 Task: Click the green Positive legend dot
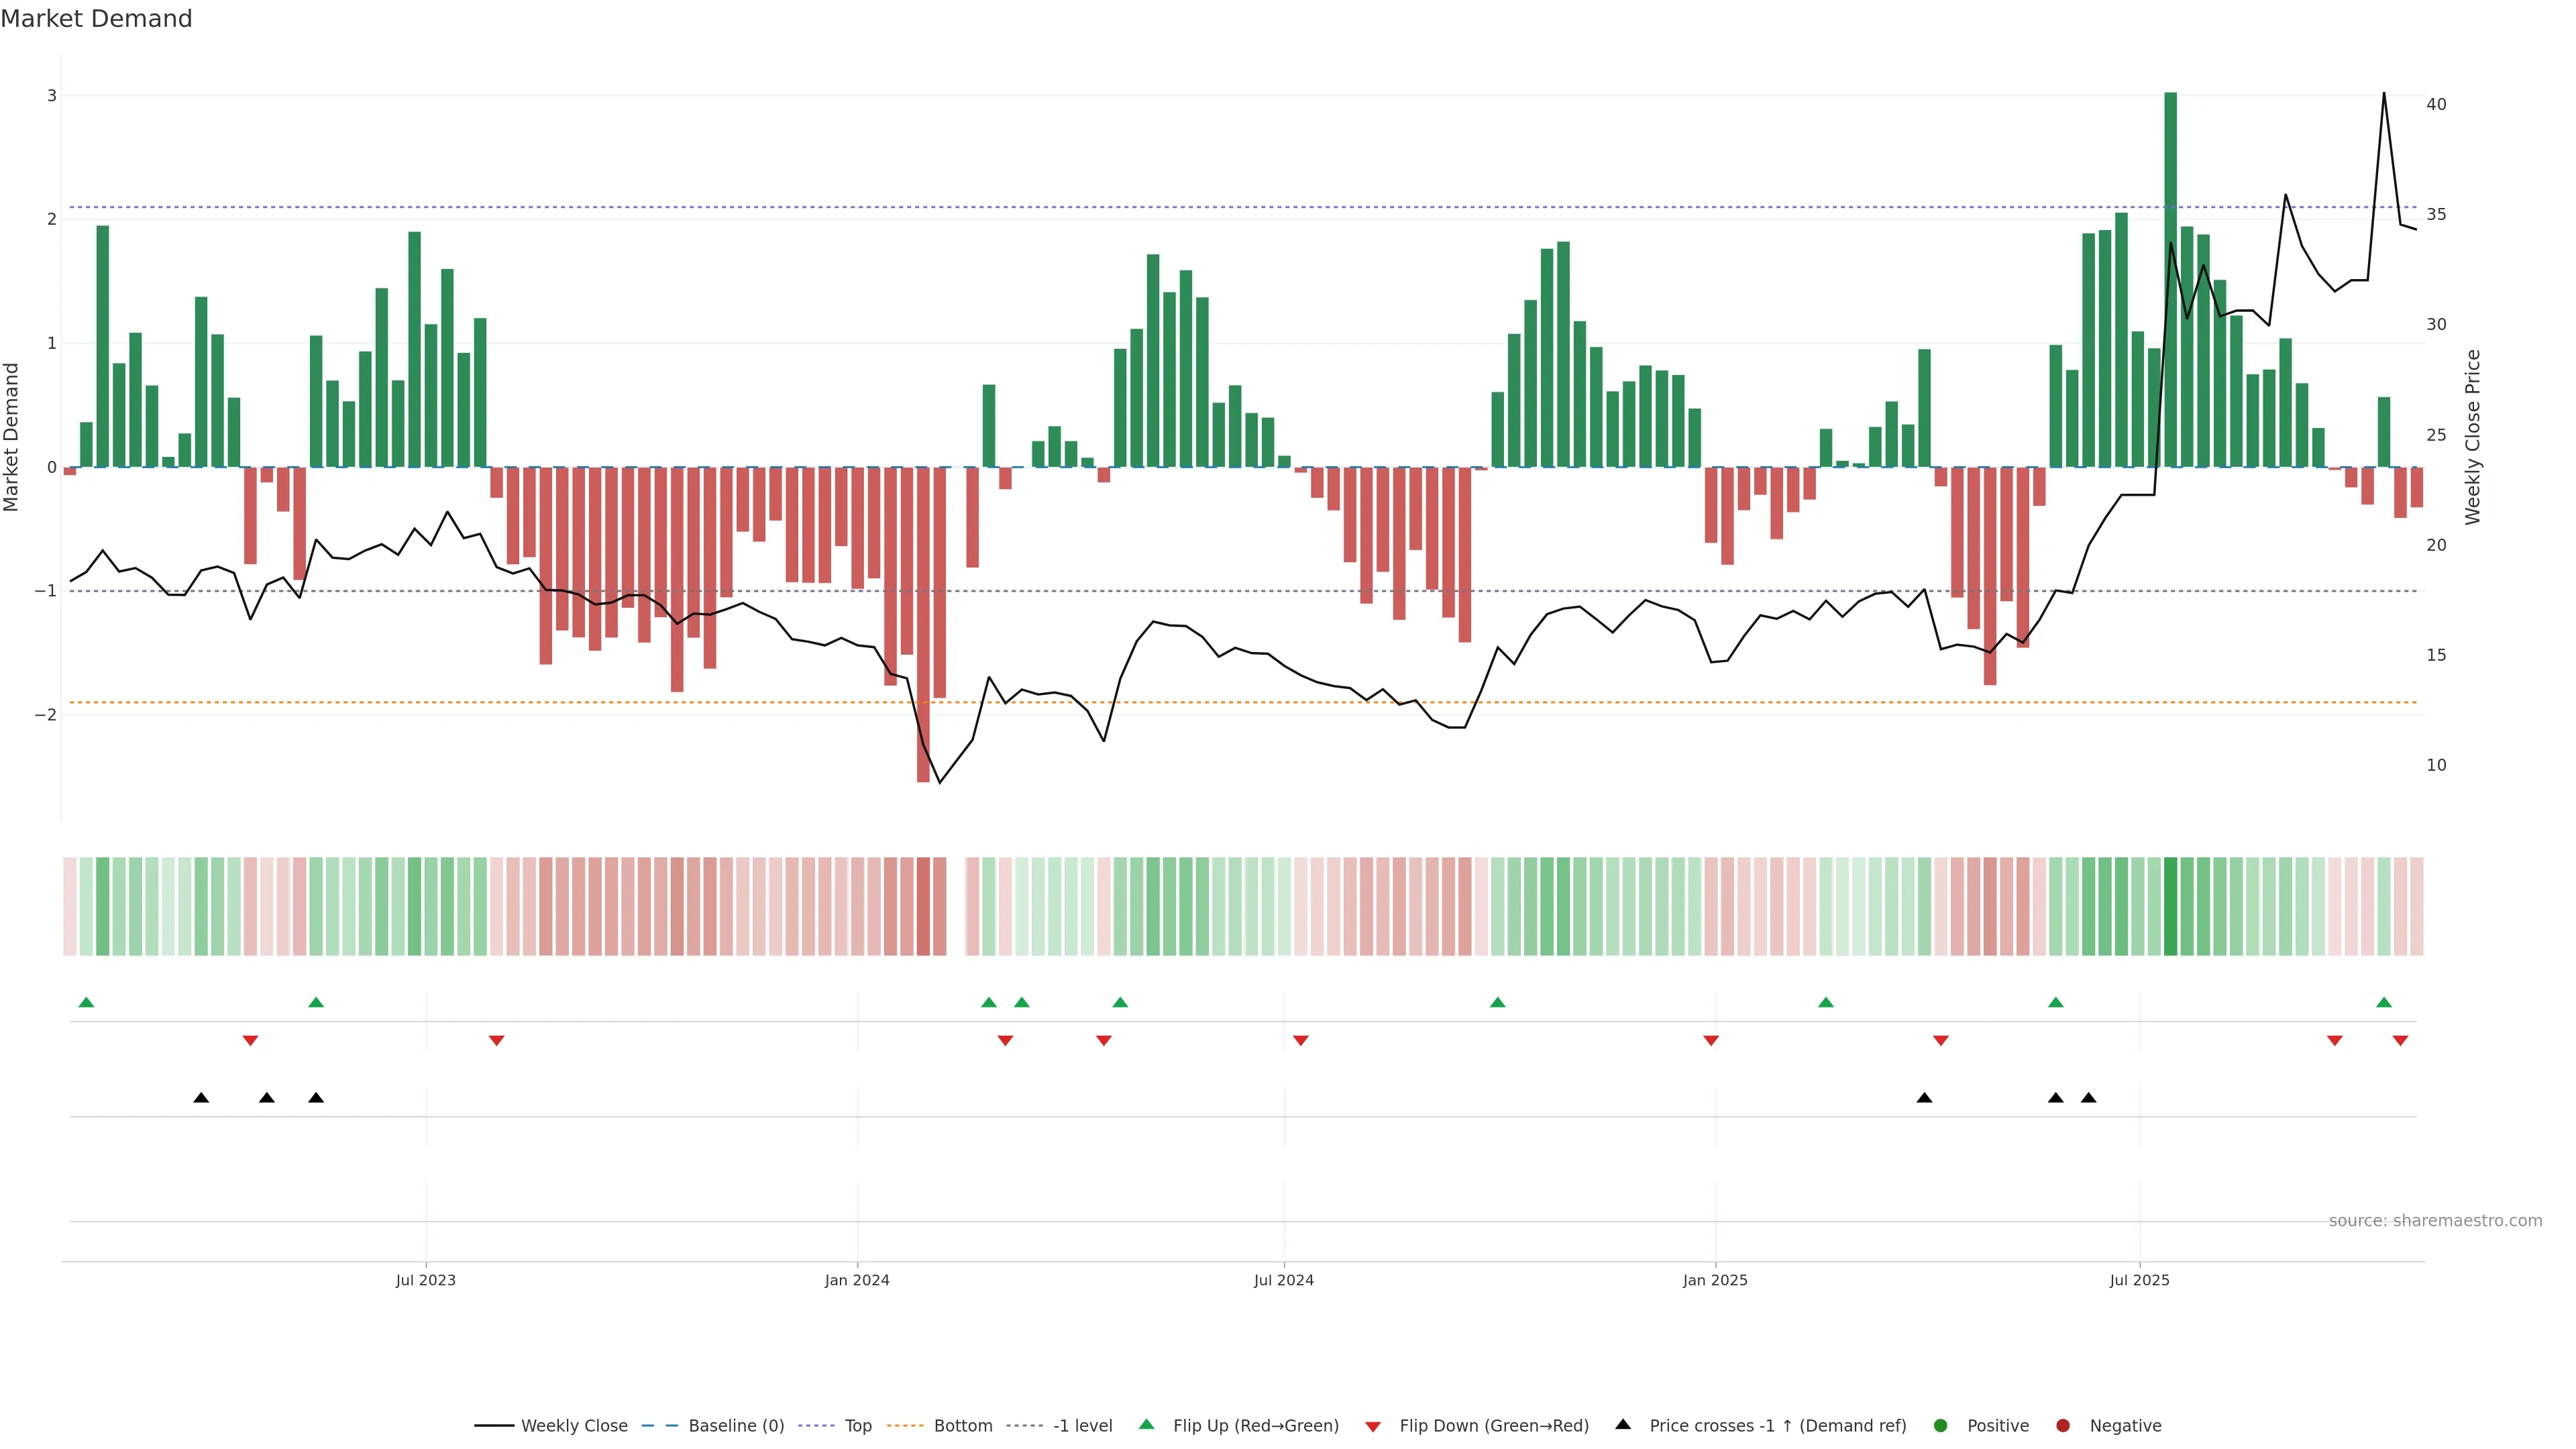1941,1426
